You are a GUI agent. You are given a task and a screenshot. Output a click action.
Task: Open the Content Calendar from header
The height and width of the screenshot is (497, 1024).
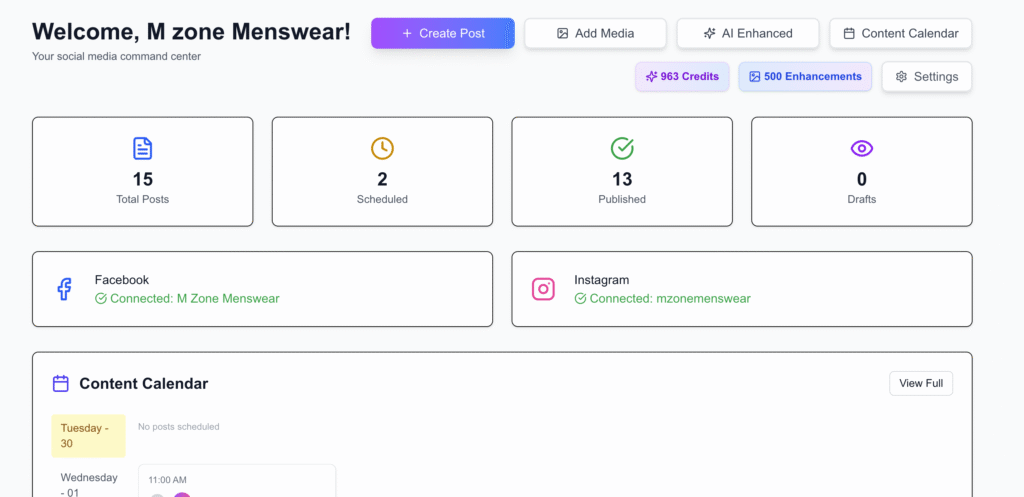(x=900, y=33)
